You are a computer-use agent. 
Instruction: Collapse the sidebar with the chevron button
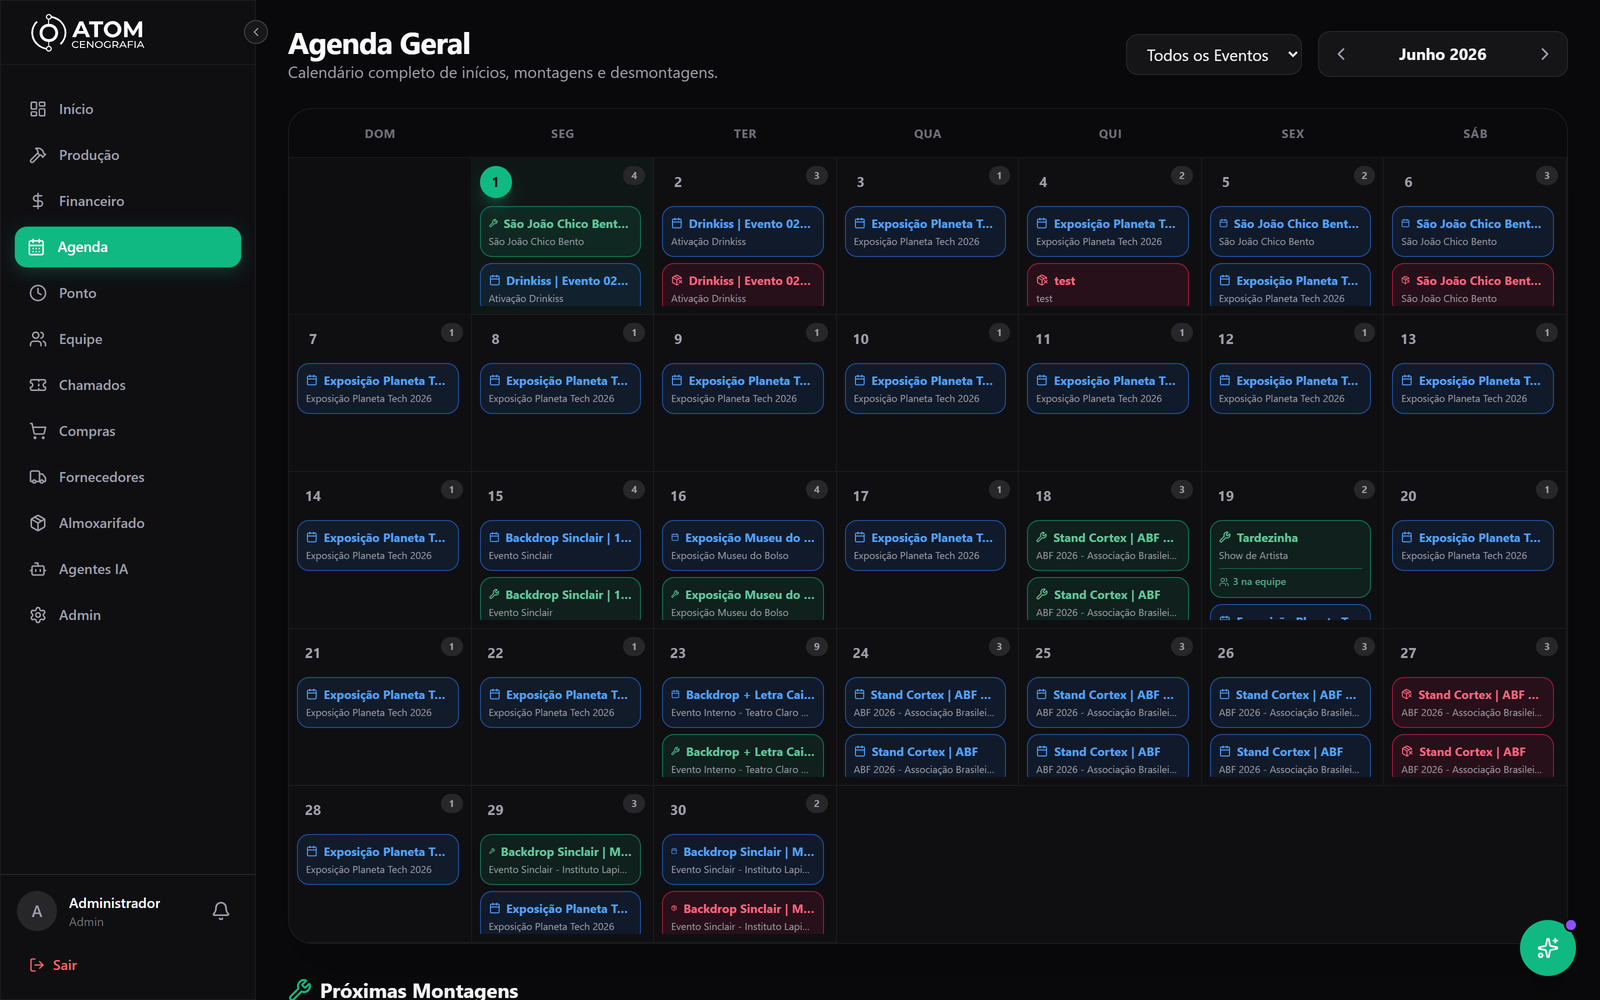256,32
